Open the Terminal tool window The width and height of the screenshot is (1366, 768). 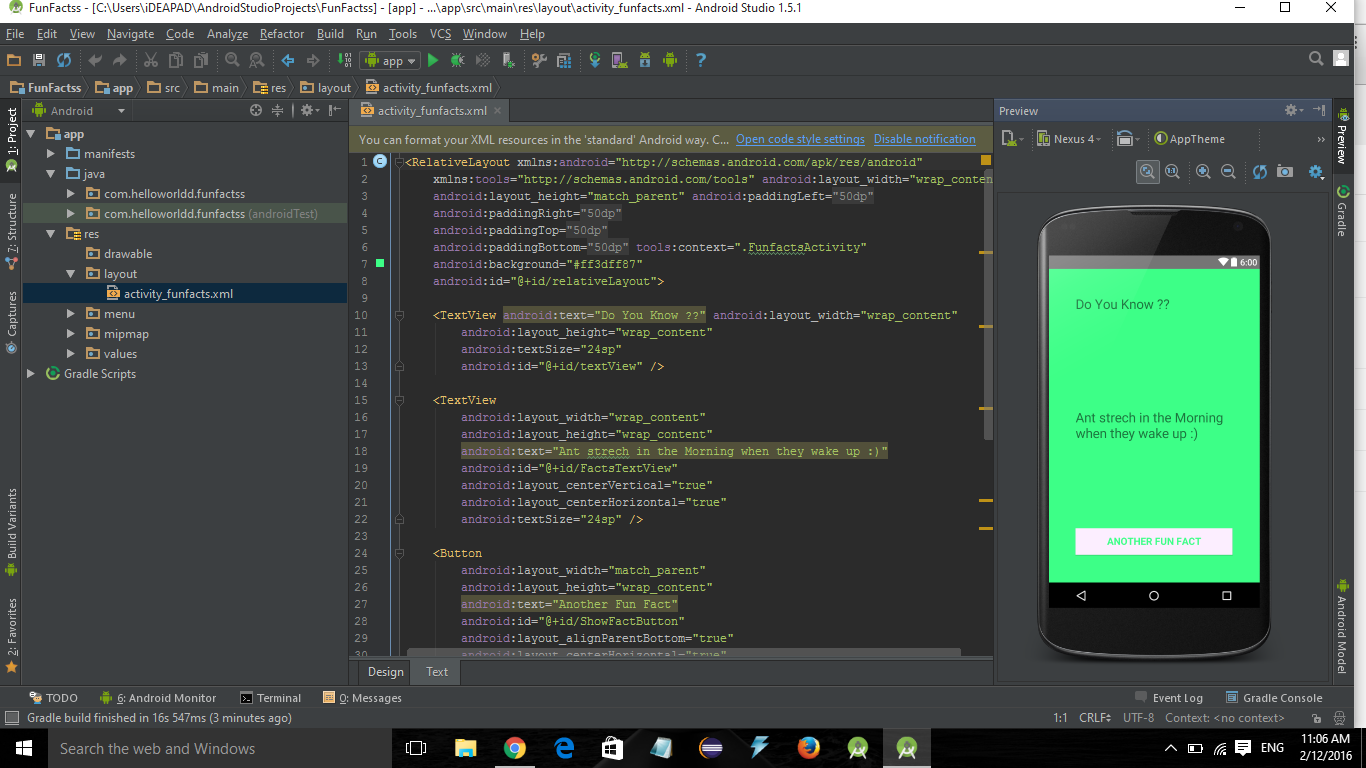coord(271,698)
